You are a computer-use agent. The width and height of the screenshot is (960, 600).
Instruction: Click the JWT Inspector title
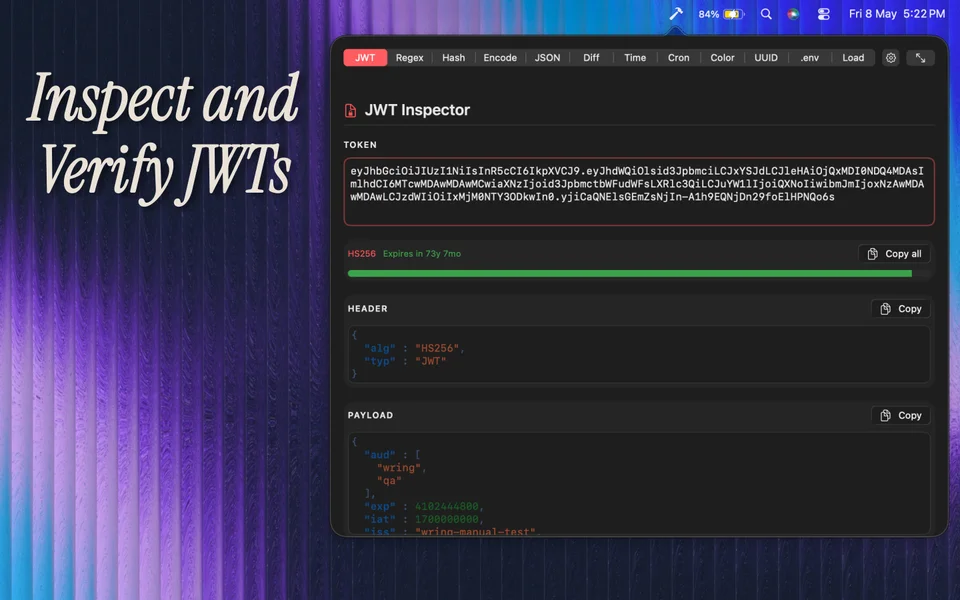tap(418, 110)
